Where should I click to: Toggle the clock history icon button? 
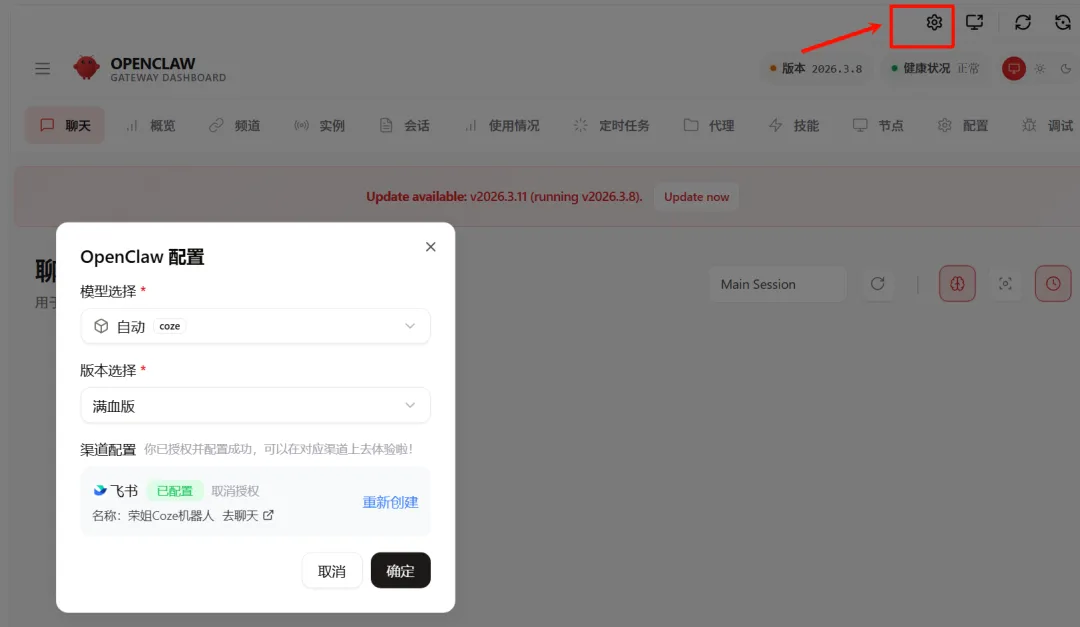pyautogui.click(x=1053, y=284)
